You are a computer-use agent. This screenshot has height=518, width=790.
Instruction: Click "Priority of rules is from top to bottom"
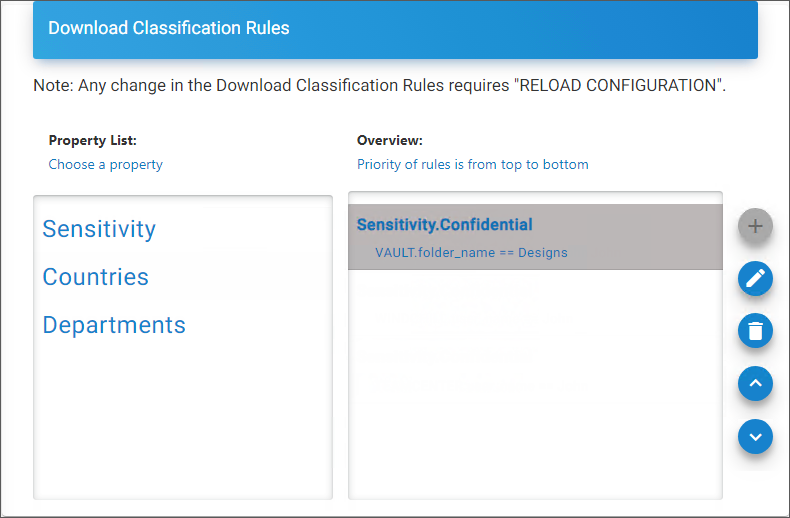tap(472, 164)
